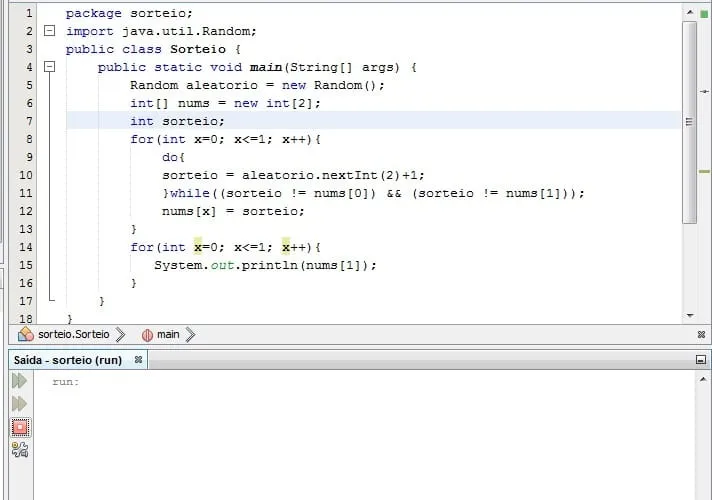This screenshot has width=712, height=500.
Task: Click the class name 'Sorteio' on line 3
Action: 198,49
